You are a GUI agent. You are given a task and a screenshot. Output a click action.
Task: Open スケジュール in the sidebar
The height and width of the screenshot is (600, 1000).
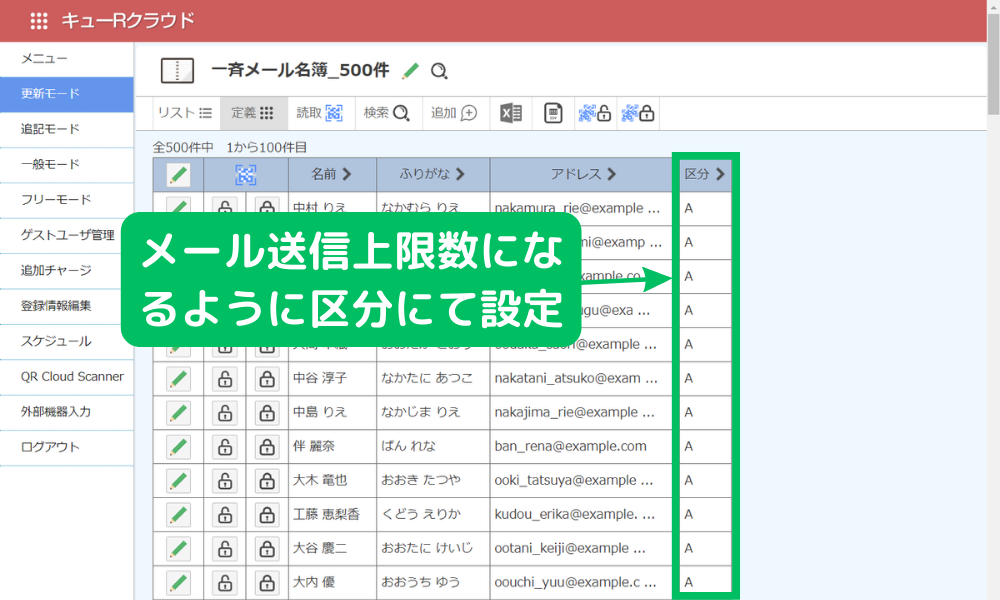[66, 341]
